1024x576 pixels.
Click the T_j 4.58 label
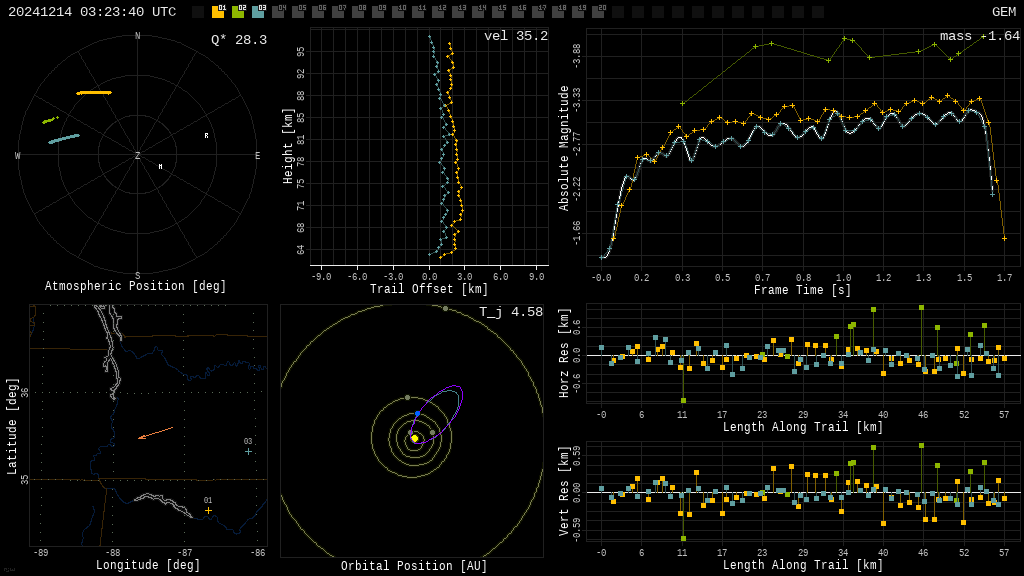click(x=510, y=312)
